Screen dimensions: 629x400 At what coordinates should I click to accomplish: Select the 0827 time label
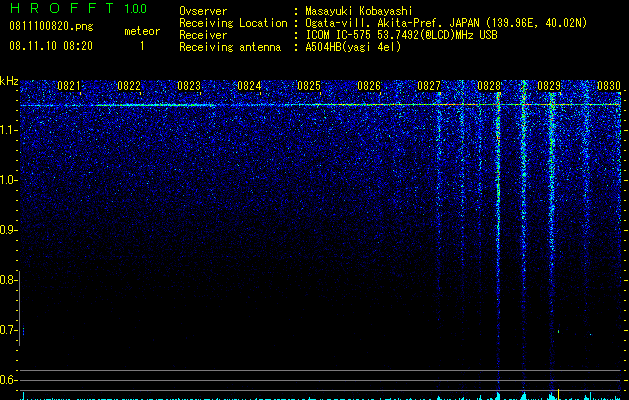pyautogui.click(x=428, y=86)
